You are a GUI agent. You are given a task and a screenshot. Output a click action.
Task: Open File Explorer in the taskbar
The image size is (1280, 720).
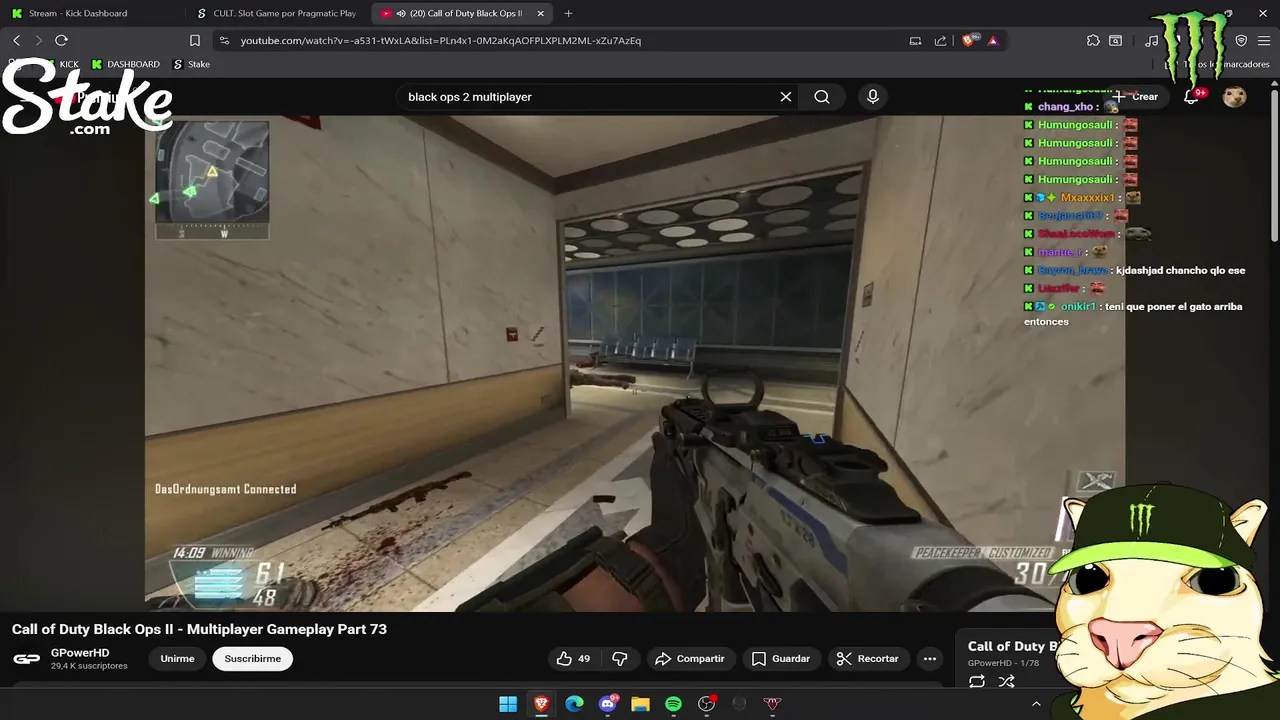click(640, 704)
